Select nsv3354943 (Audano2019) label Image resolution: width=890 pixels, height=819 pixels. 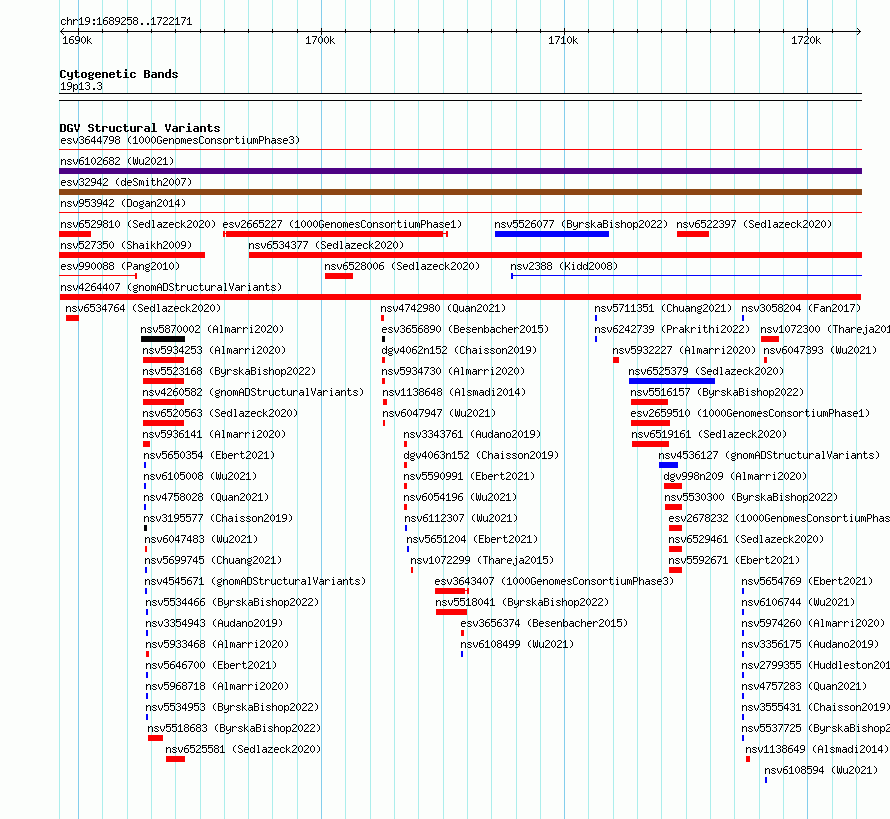(214, 623)
